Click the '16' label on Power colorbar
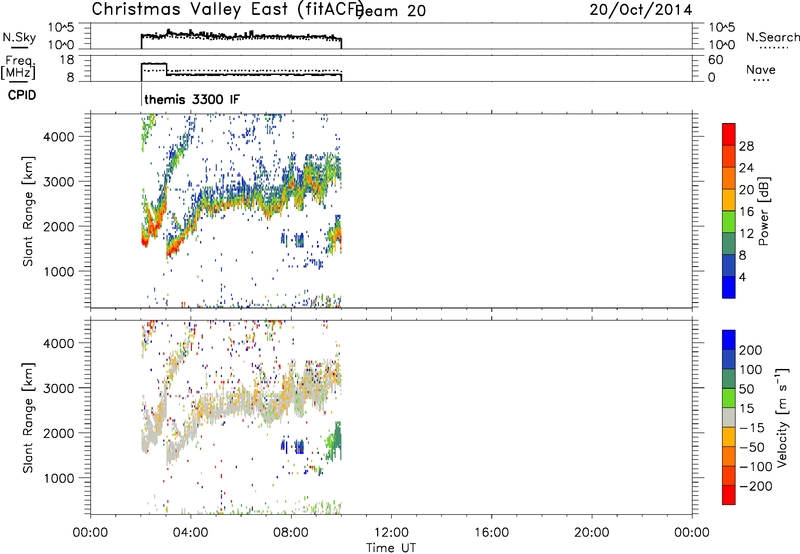The height and width of the screenshot is (554, 800). (x=746, y=212)
